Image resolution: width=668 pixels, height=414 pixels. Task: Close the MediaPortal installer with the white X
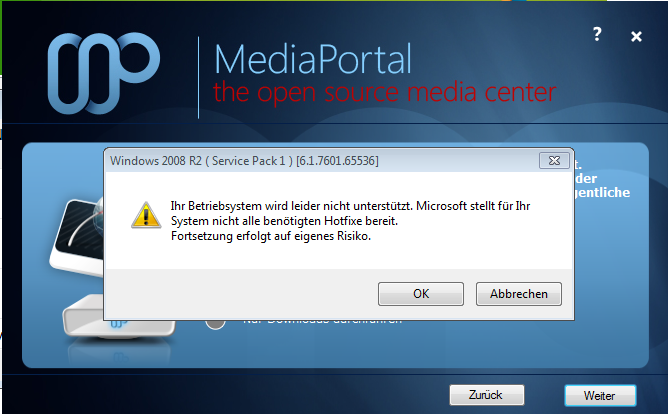636,37
